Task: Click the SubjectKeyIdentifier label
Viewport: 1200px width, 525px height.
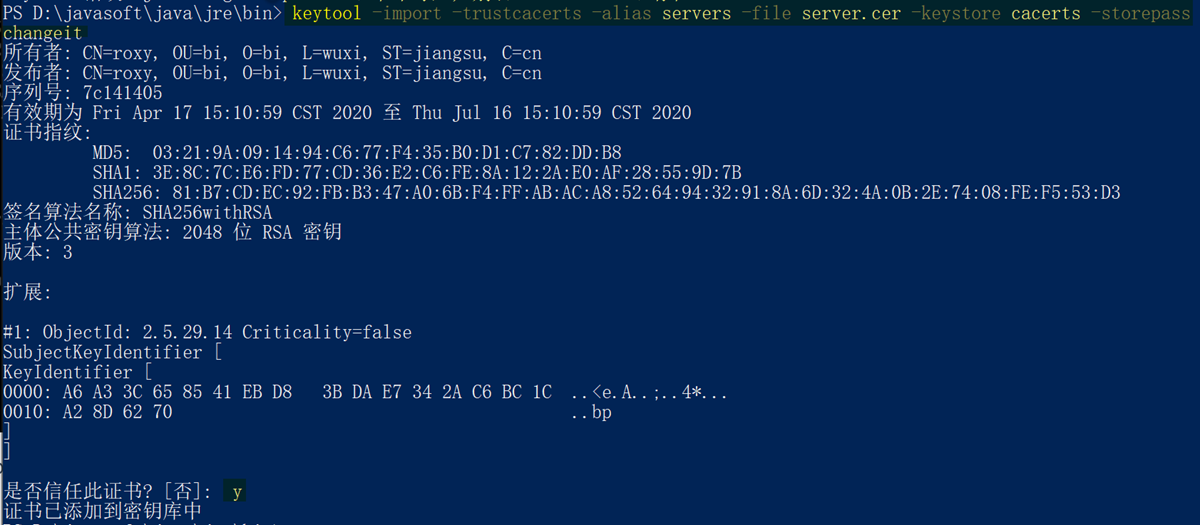Action: (103, 352)
